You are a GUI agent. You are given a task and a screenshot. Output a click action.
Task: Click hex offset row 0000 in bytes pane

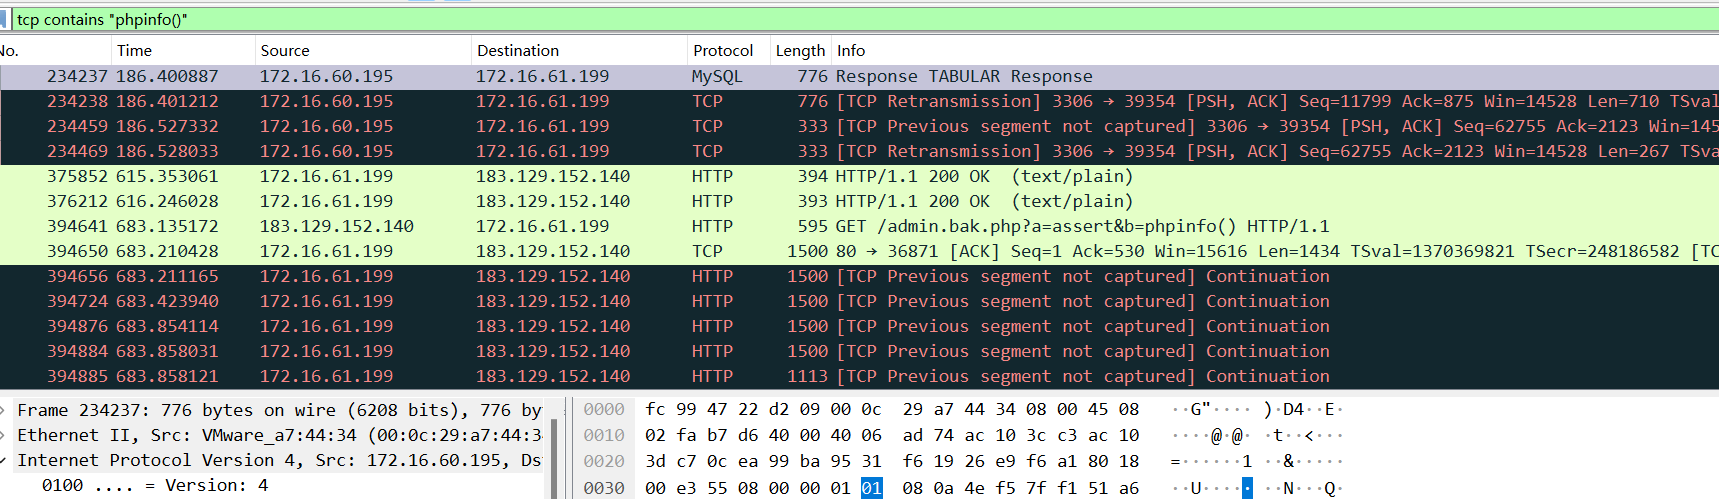point(604,410)
